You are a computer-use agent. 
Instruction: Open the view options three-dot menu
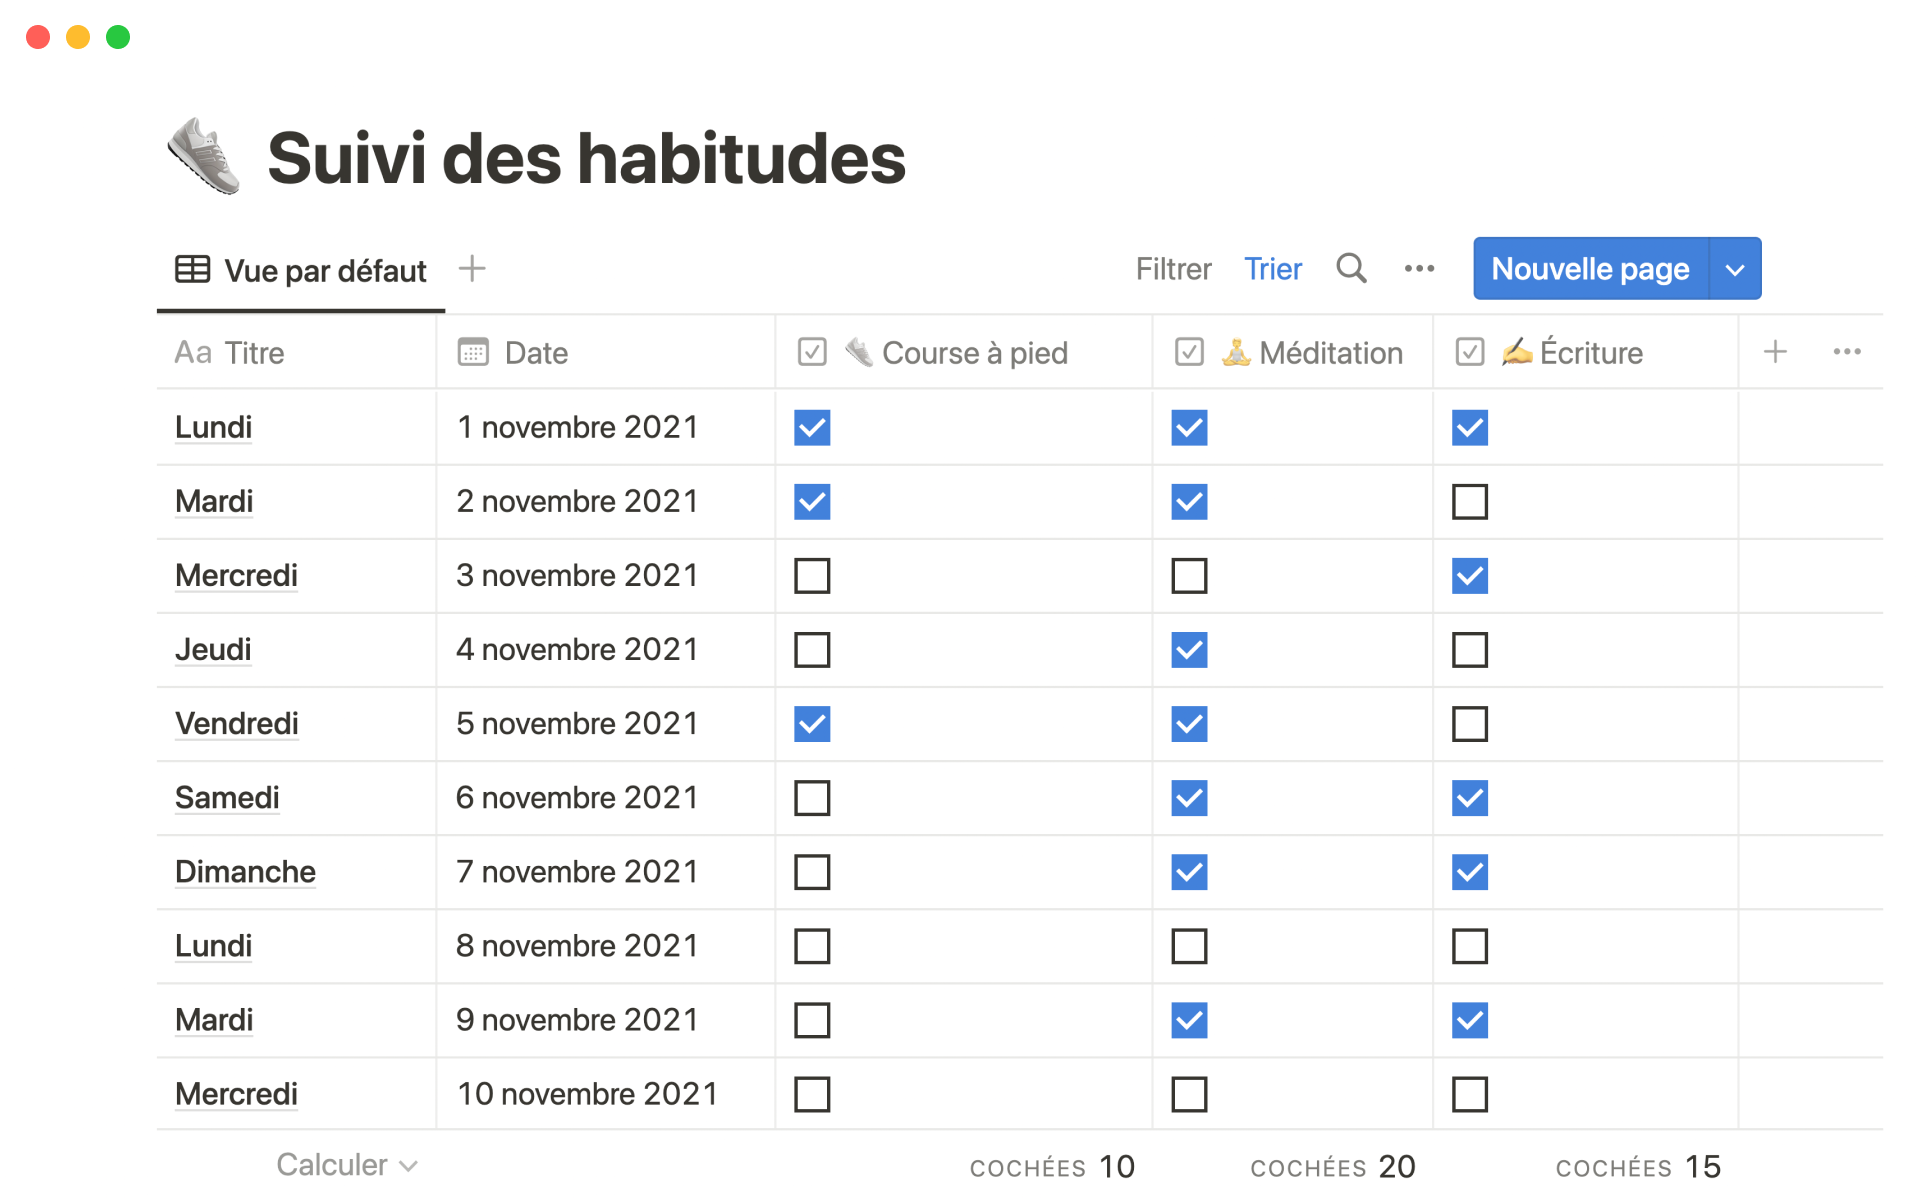click(x=1419, y=268)
